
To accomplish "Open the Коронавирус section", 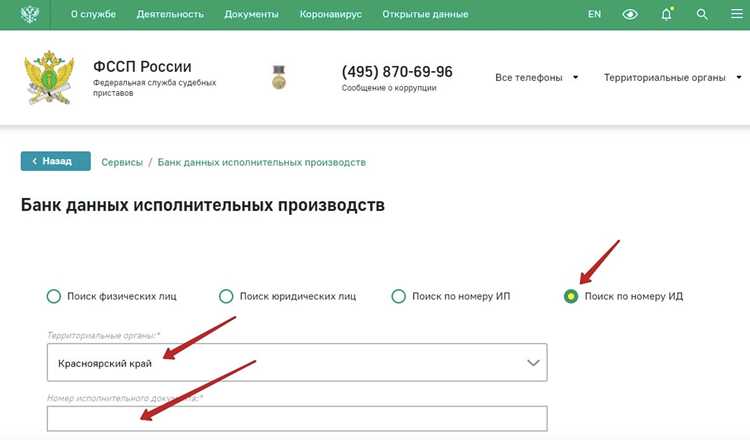I will point(331,14).
